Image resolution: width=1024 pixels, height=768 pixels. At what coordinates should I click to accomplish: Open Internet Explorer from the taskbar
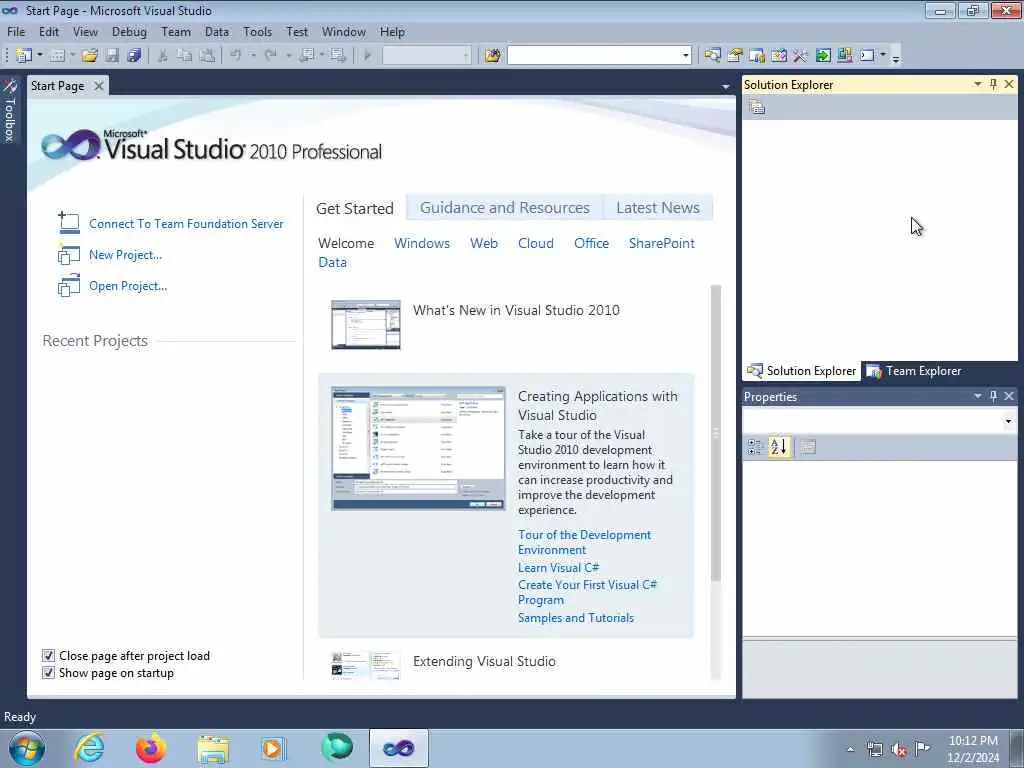pyautogui.click(x=89, y=748)
